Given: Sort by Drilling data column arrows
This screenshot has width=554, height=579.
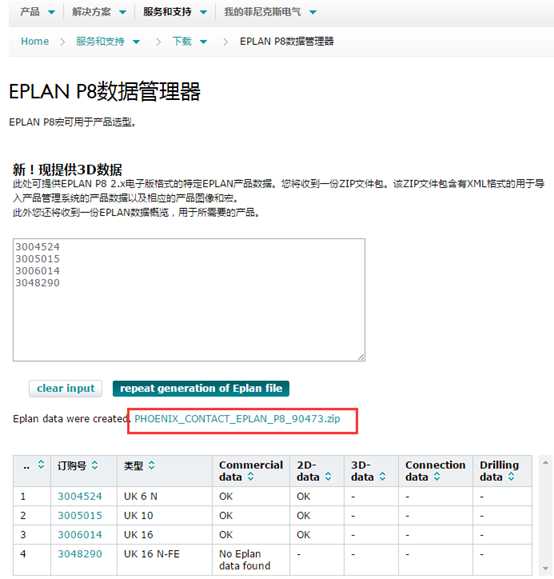Looking at the screenshot, I should coord(511,477).
